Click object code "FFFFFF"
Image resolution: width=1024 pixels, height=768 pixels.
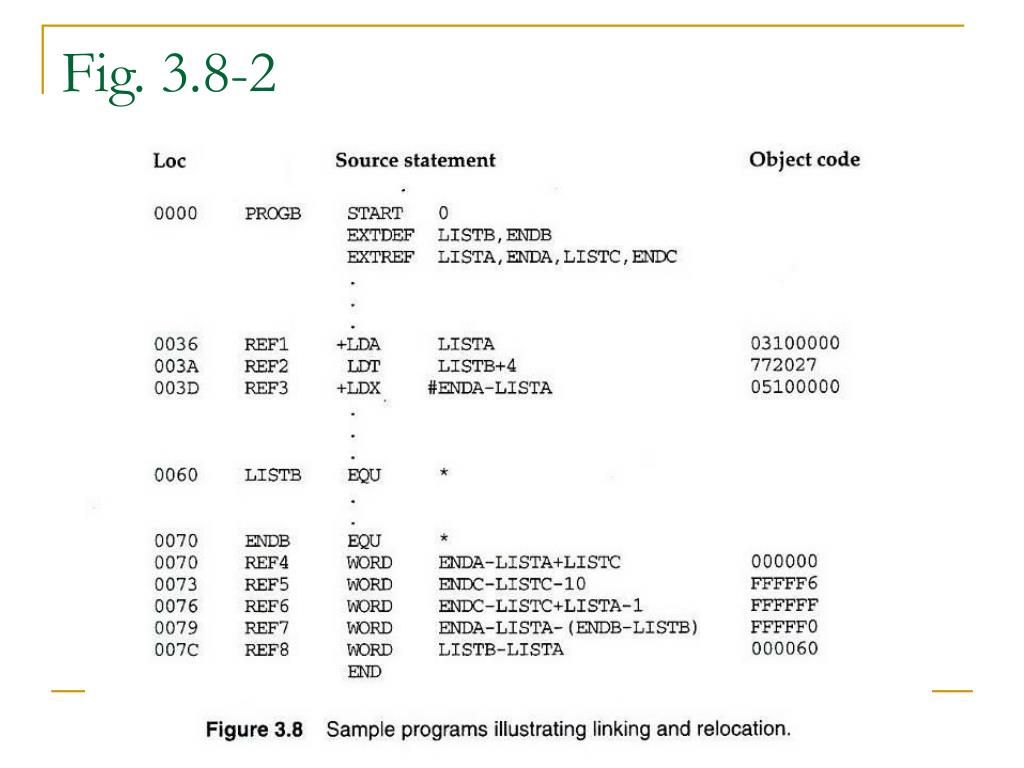[x=784, y=605]
